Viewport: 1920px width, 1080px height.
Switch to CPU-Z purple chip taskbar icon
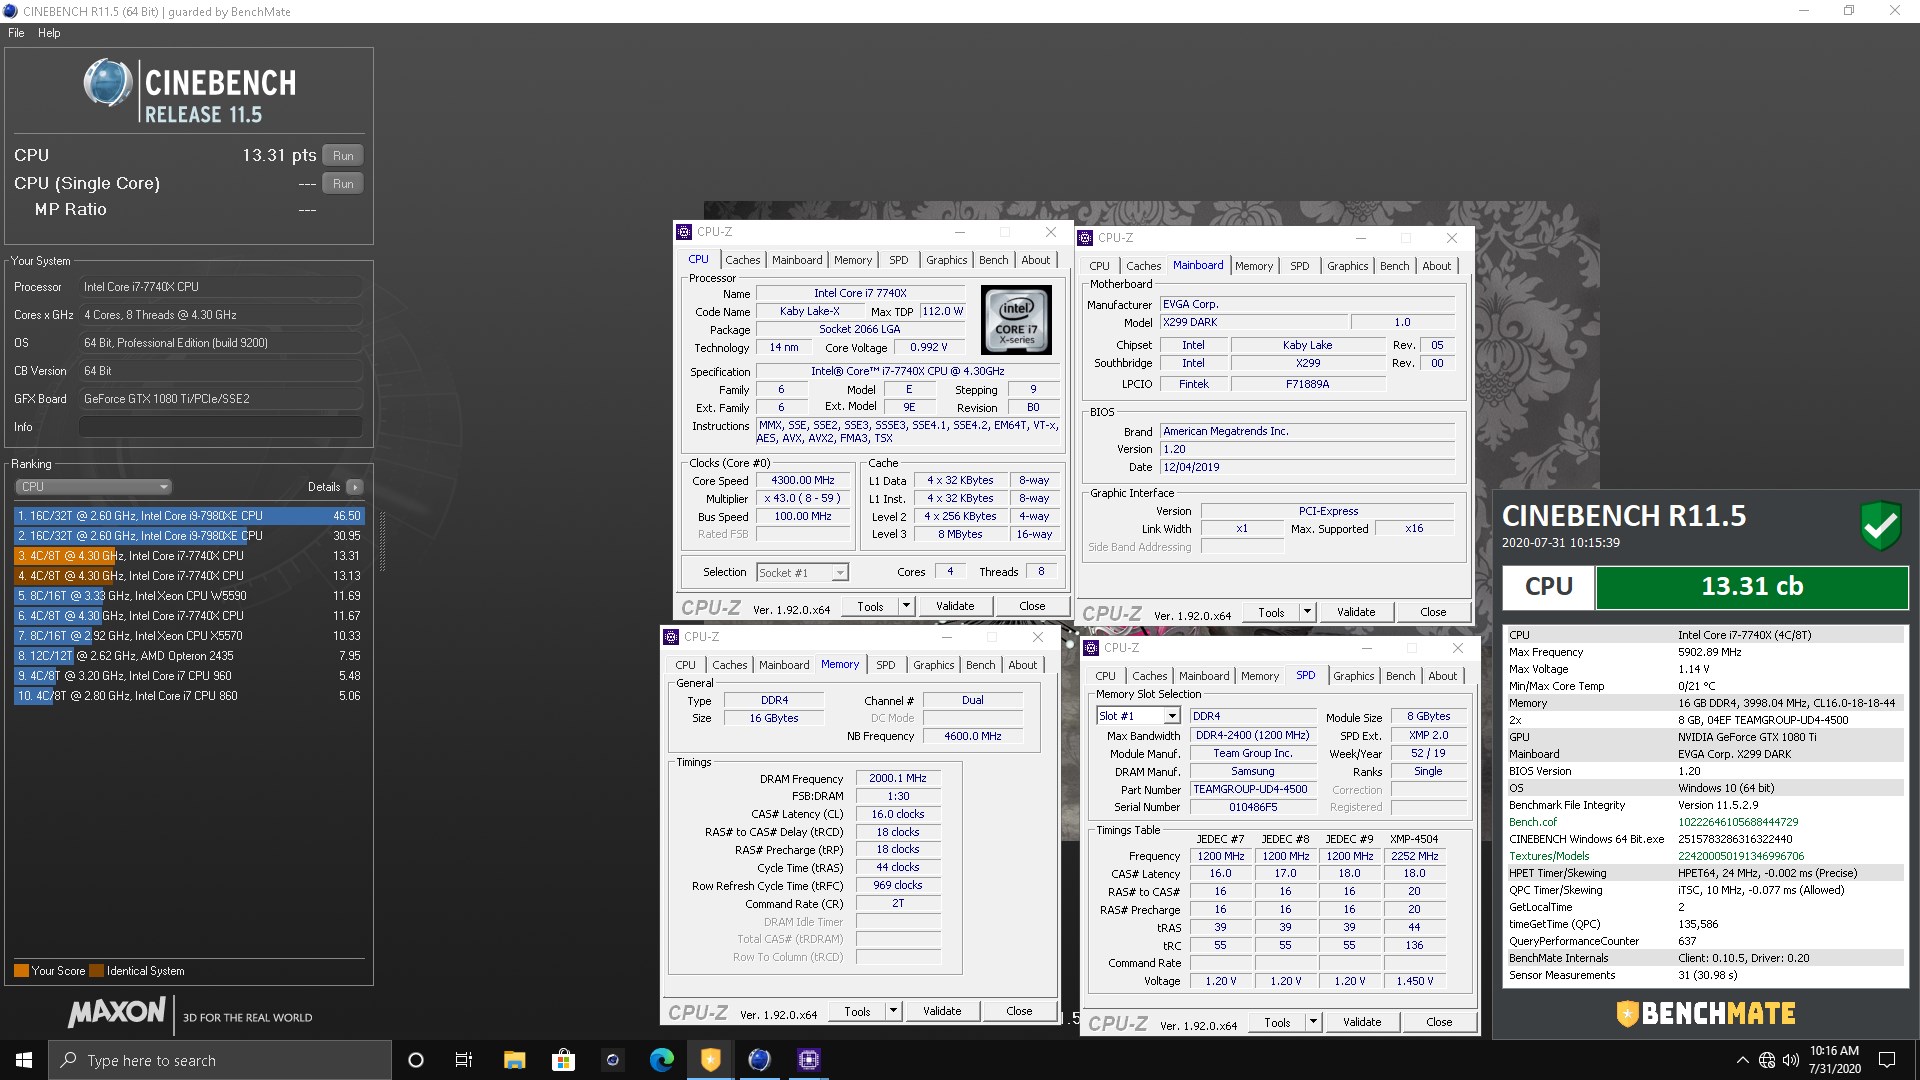pyautogui.click(x=808, y=1060)
